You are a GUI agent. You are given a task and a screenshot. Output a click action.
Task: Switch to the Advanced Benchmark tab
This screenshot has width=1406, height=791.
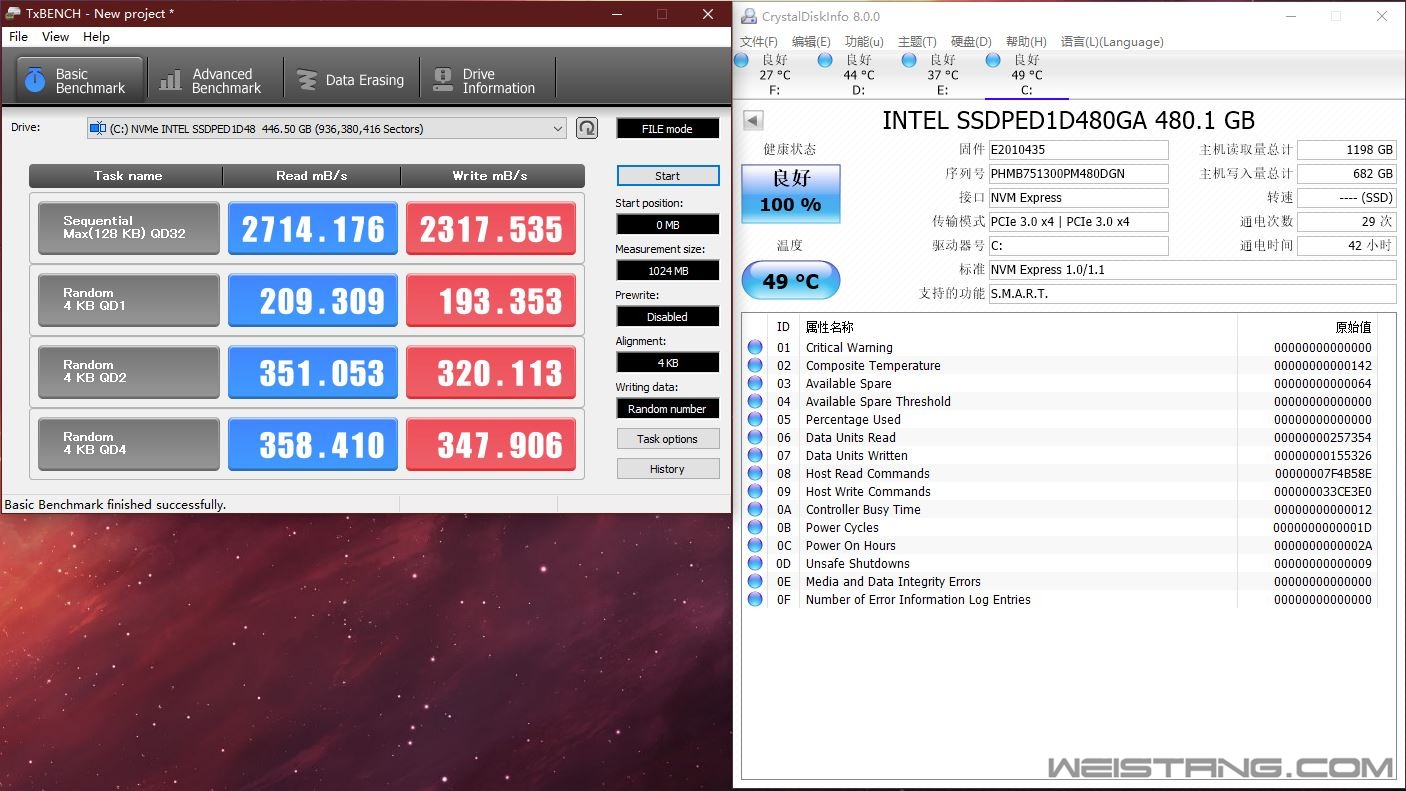[x=214, y=80]
